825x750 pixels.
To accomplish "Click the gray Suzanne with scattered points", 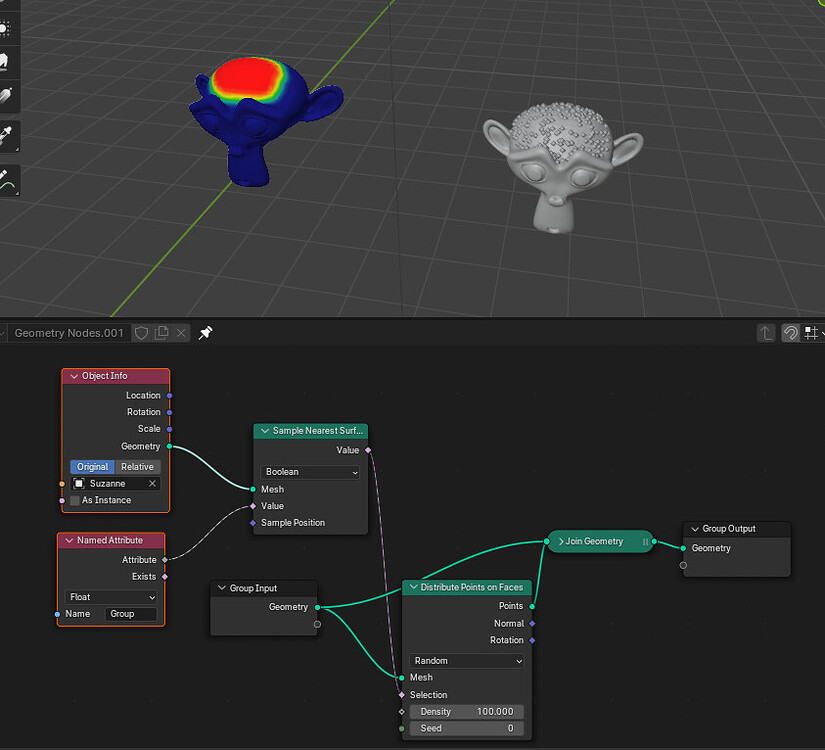I will click(562, 167).
